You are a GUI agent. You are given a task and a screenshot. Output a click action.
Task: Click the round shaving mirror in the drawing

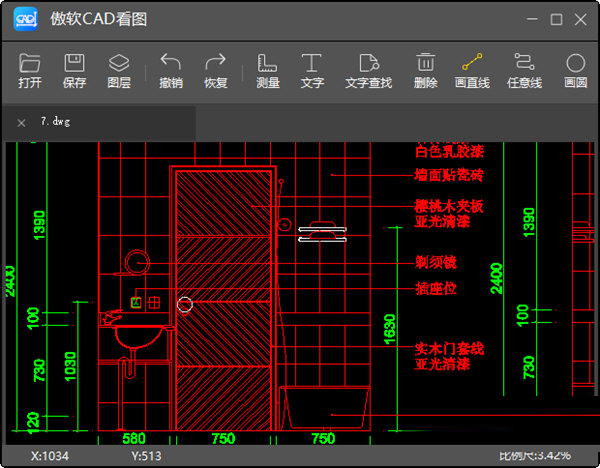click(x=137, y=262)
